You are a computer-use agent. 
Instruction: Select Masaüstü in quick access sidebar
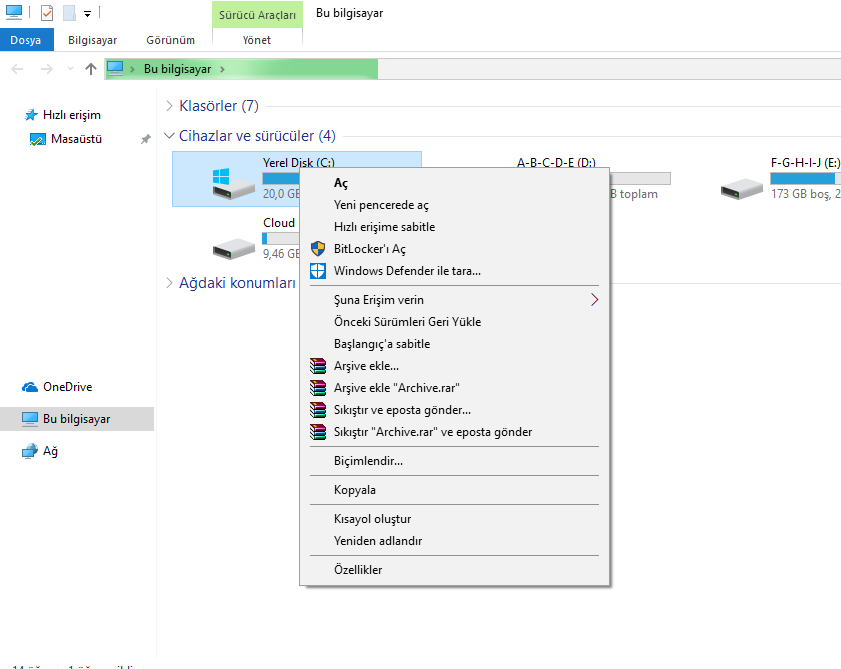pyautogui.click(x=76, y=139)
